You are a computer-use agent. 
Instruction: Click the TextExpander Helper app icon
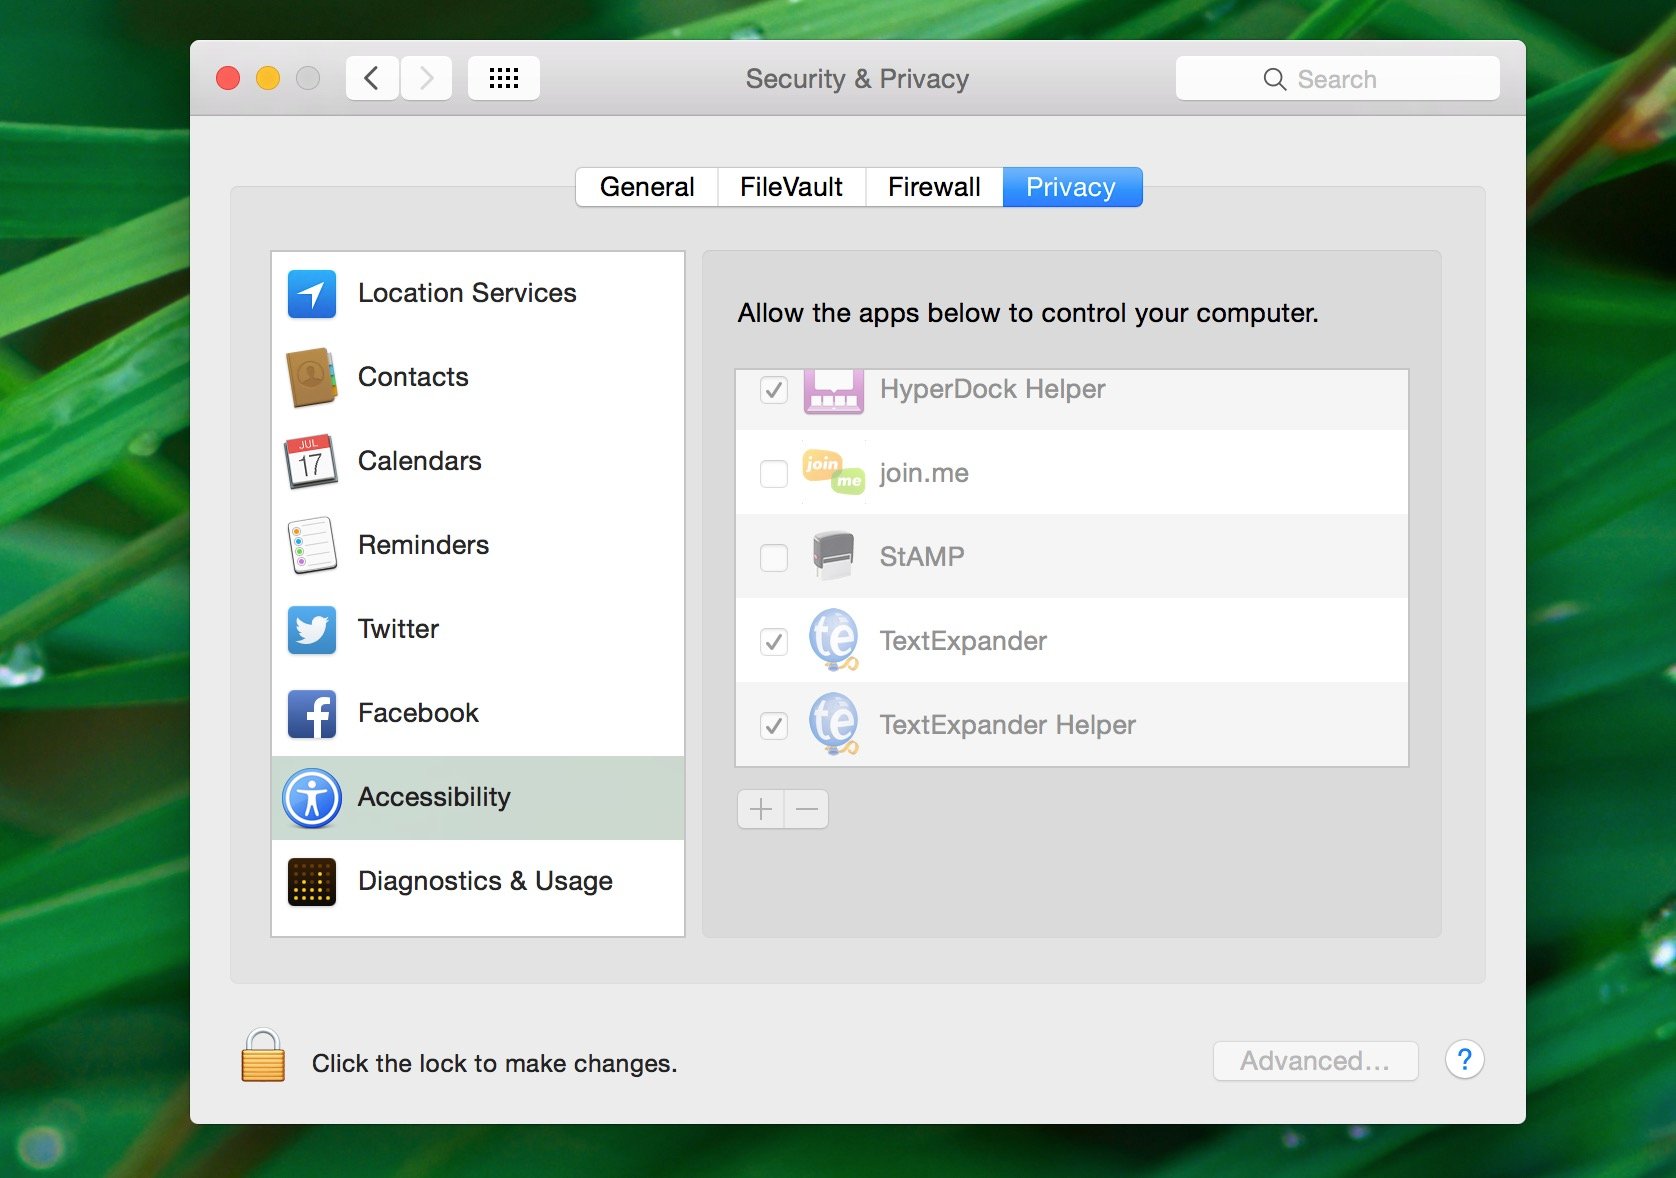tap(833, 724)
